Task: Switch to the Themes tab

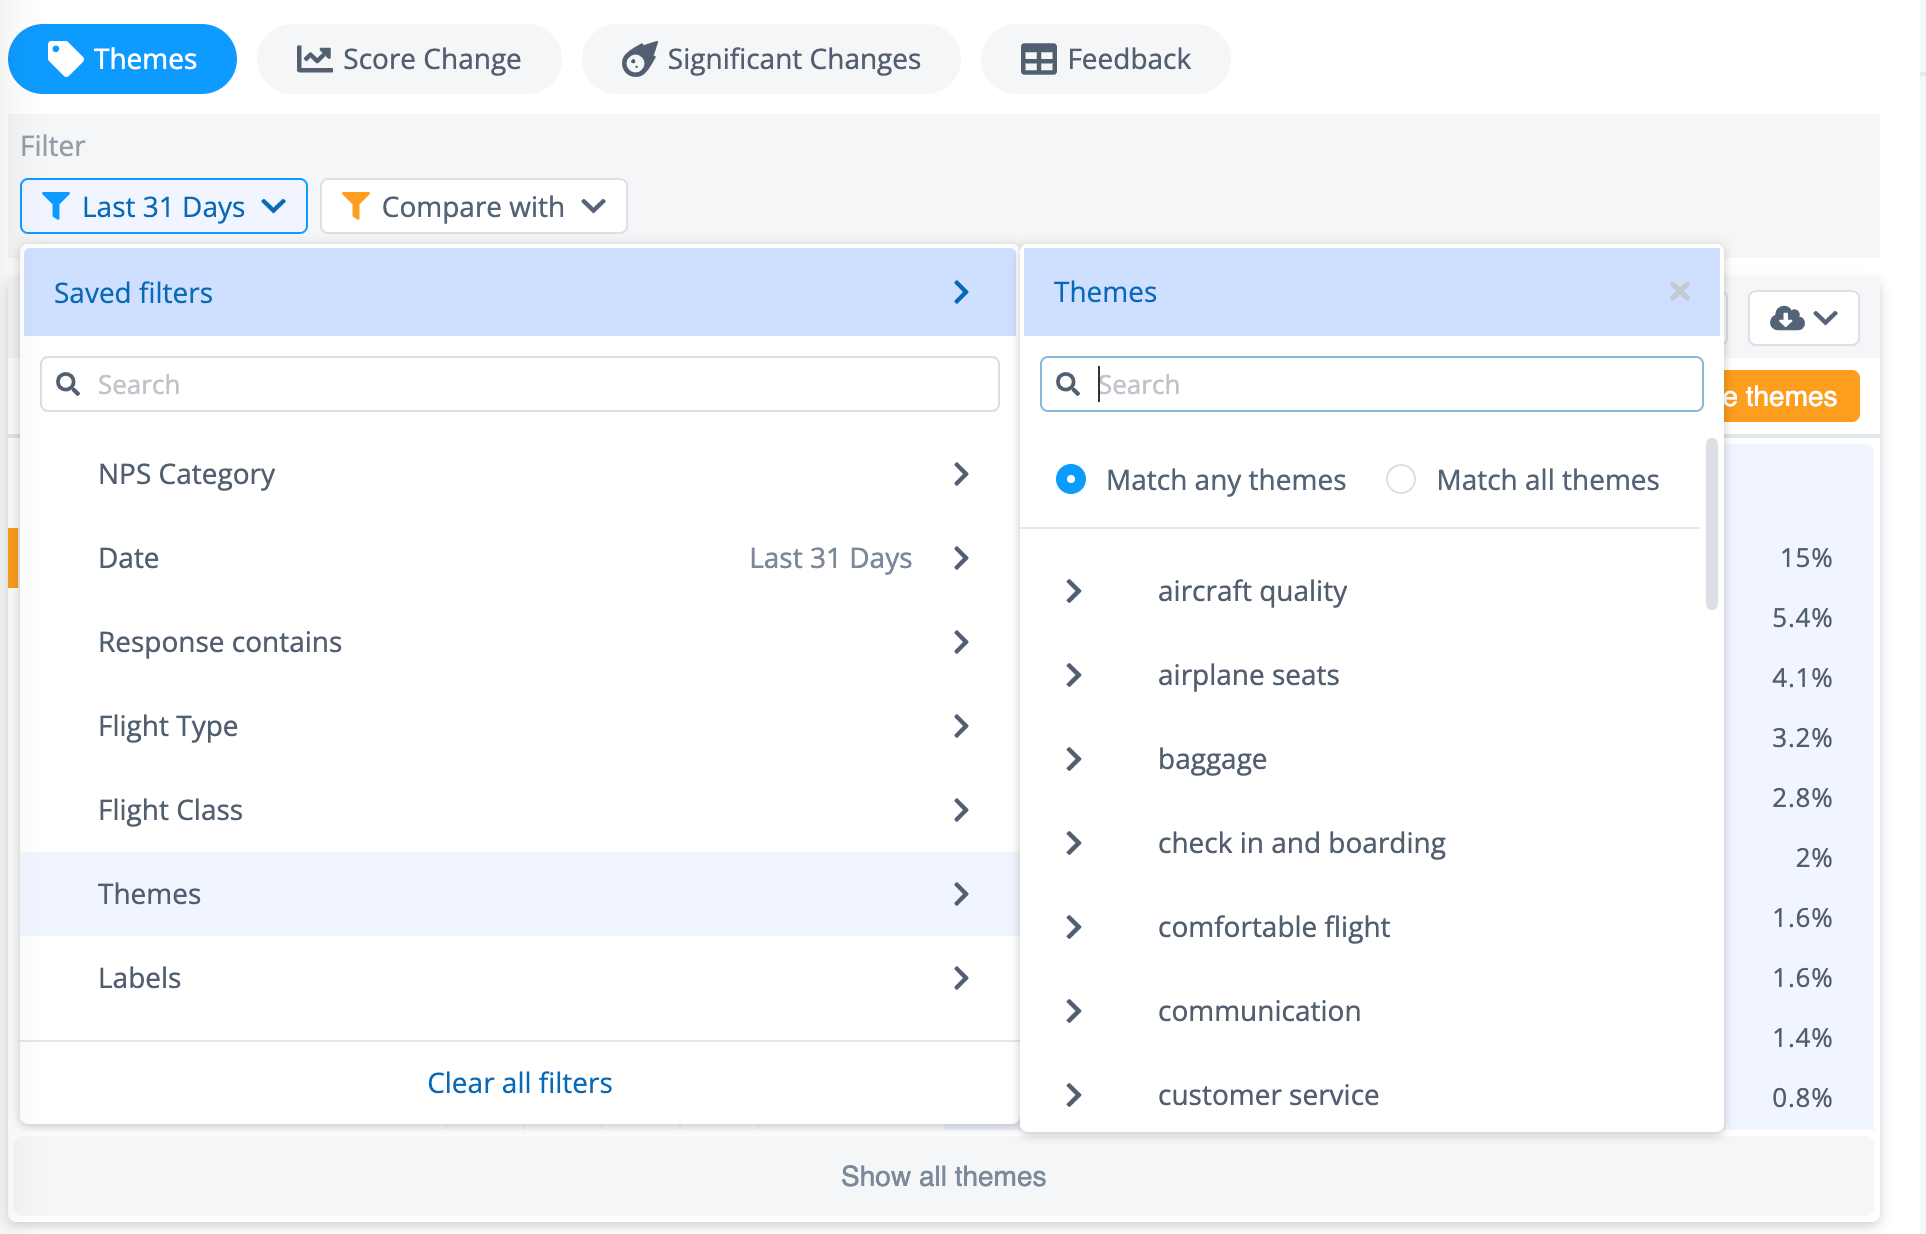Action: pyautogui.click(x=122, y=59)
